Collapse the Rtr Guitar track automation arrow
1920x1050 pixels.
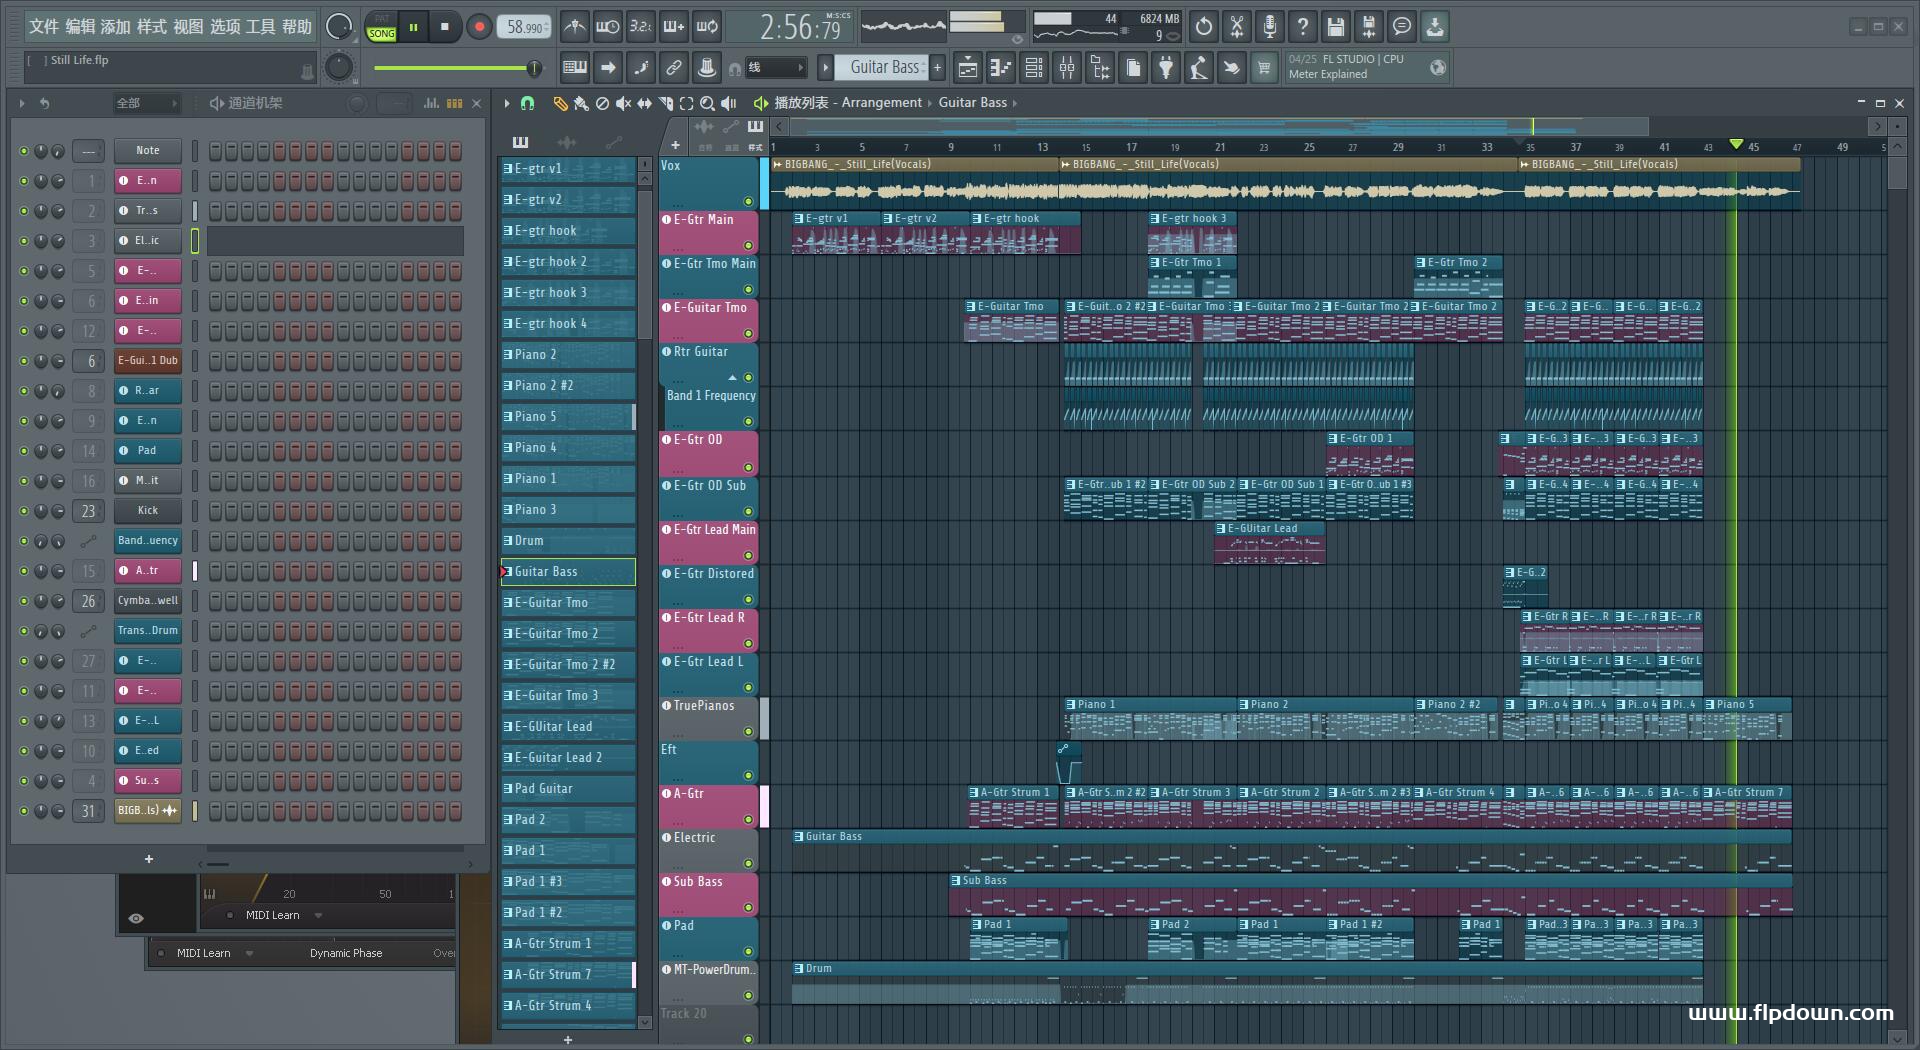tap(732, 378)
